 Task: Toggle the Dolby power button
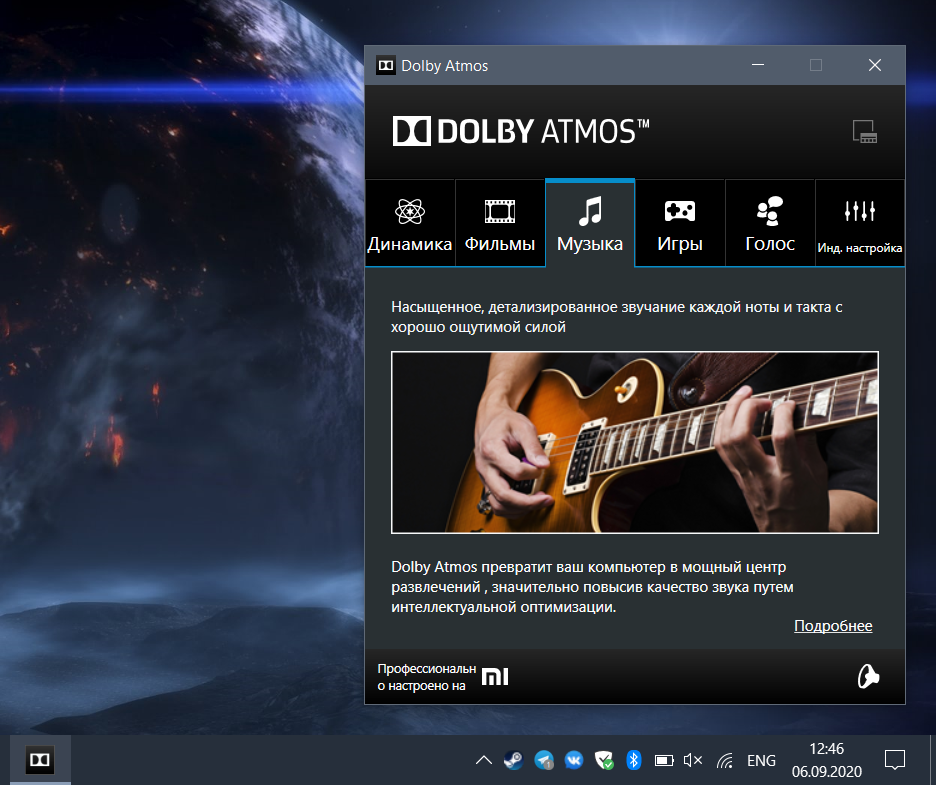pyautogui.click(x=868, y=677)
